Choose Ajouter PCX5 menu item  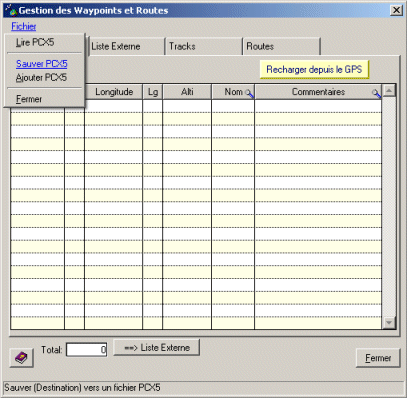(41, 77)
